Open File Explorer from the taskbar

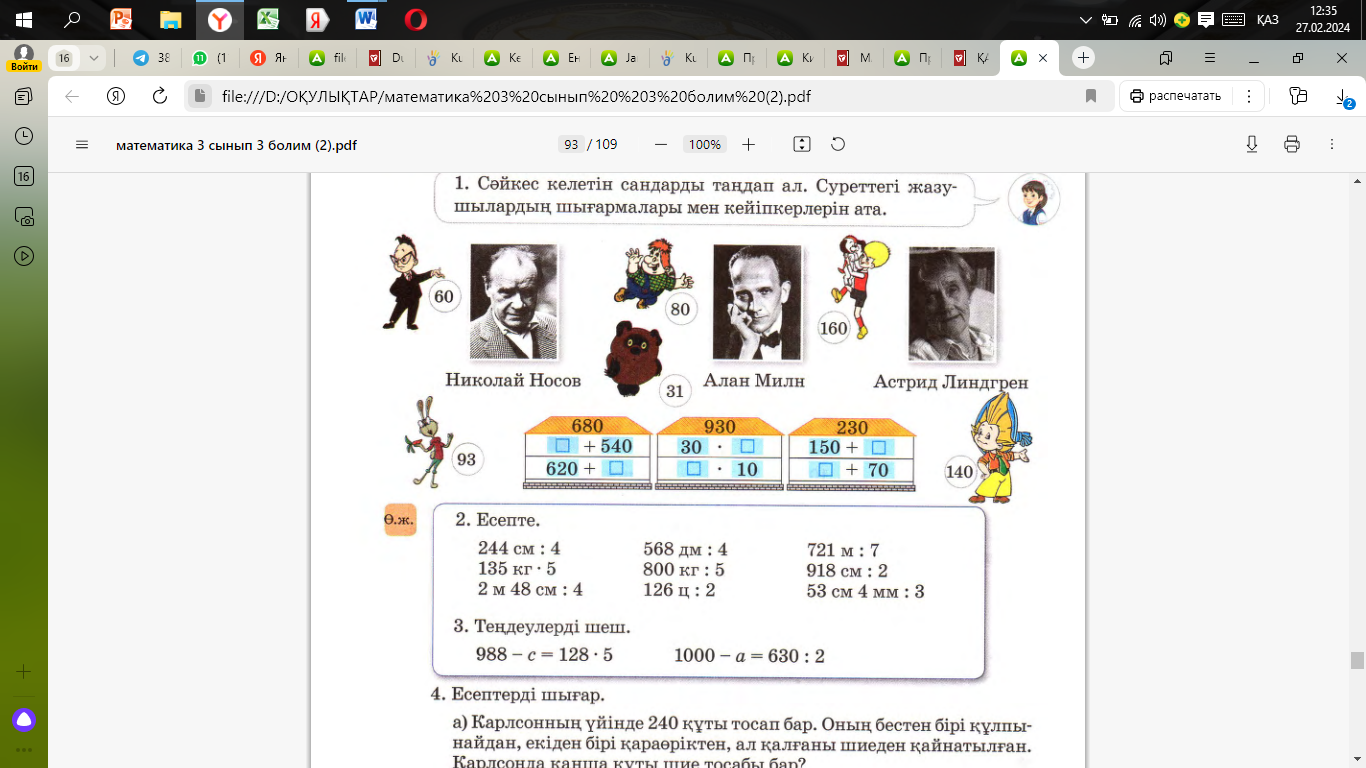[x=171, y=19]
